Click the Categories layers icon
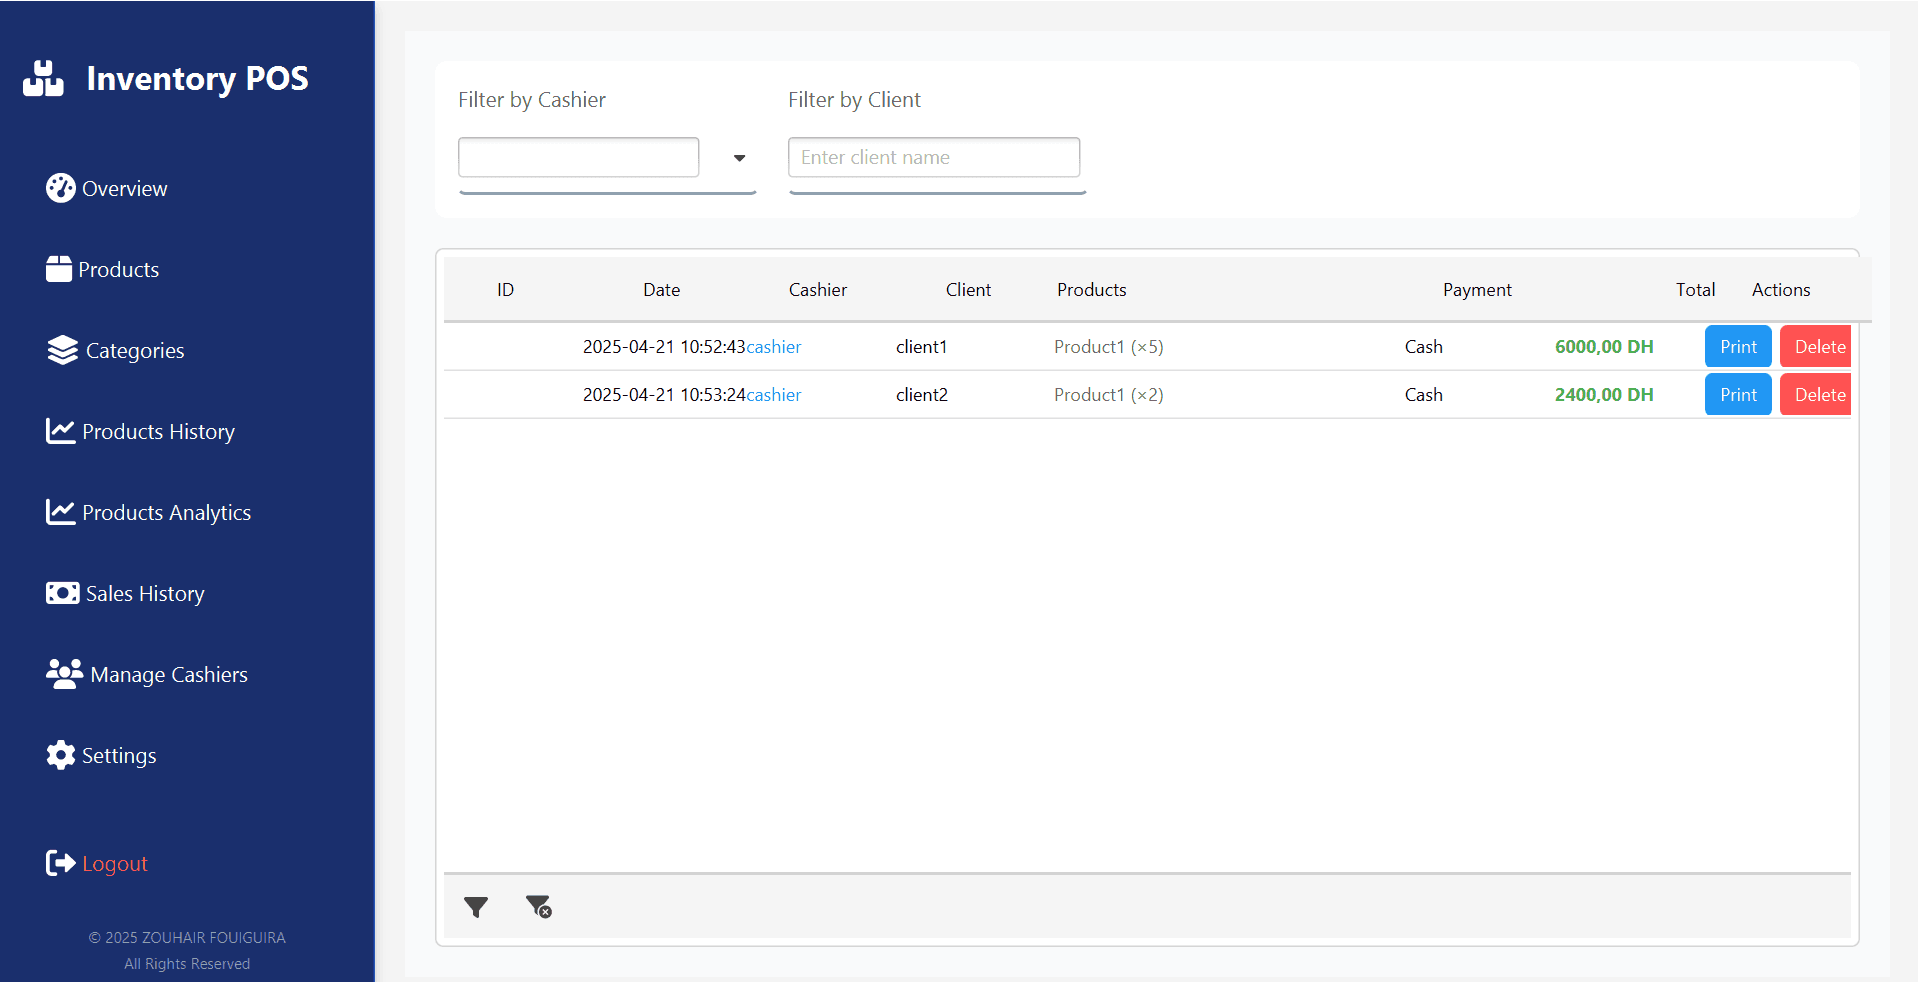 (62, 350)
